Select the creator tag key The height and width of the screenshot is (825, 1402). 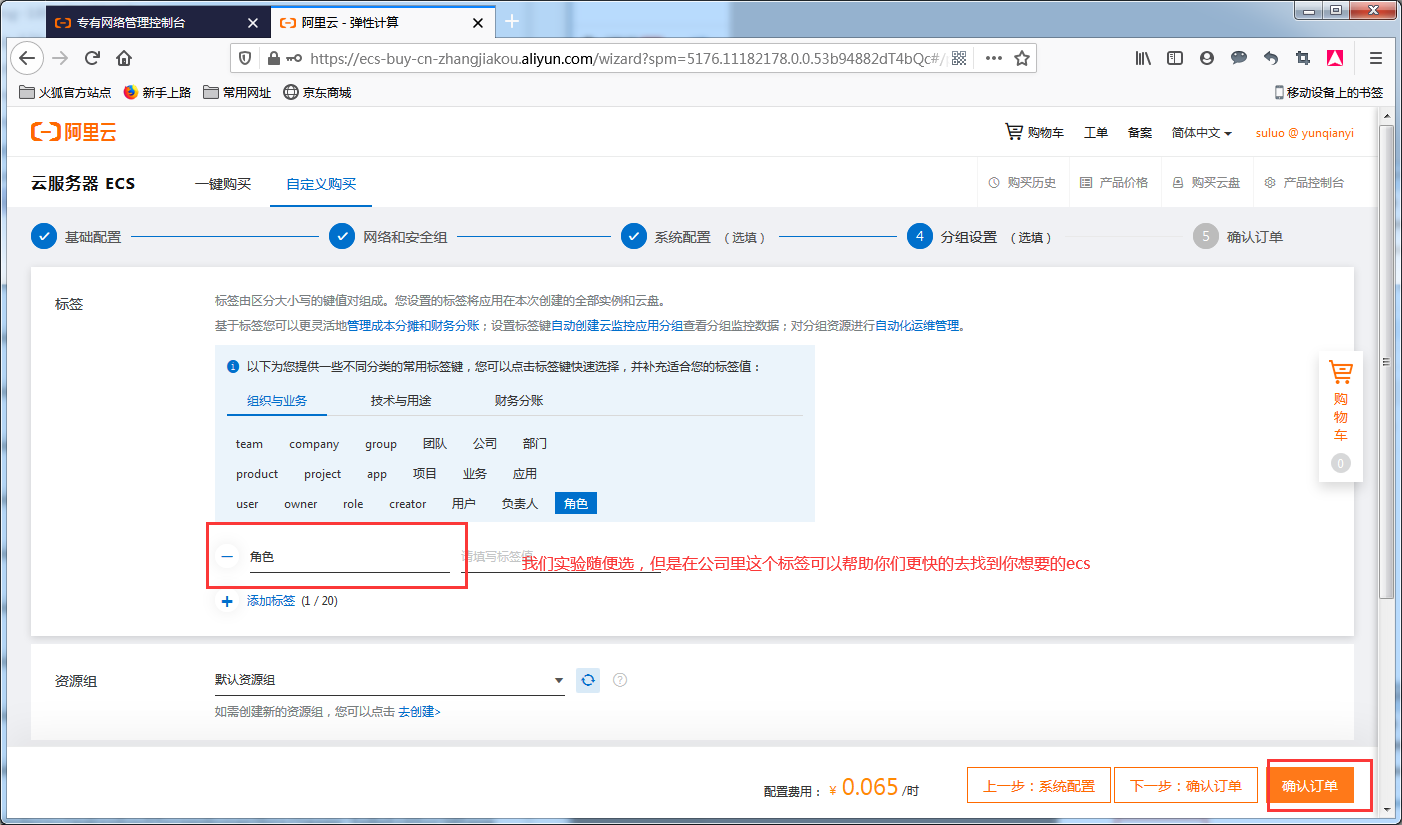407,504
